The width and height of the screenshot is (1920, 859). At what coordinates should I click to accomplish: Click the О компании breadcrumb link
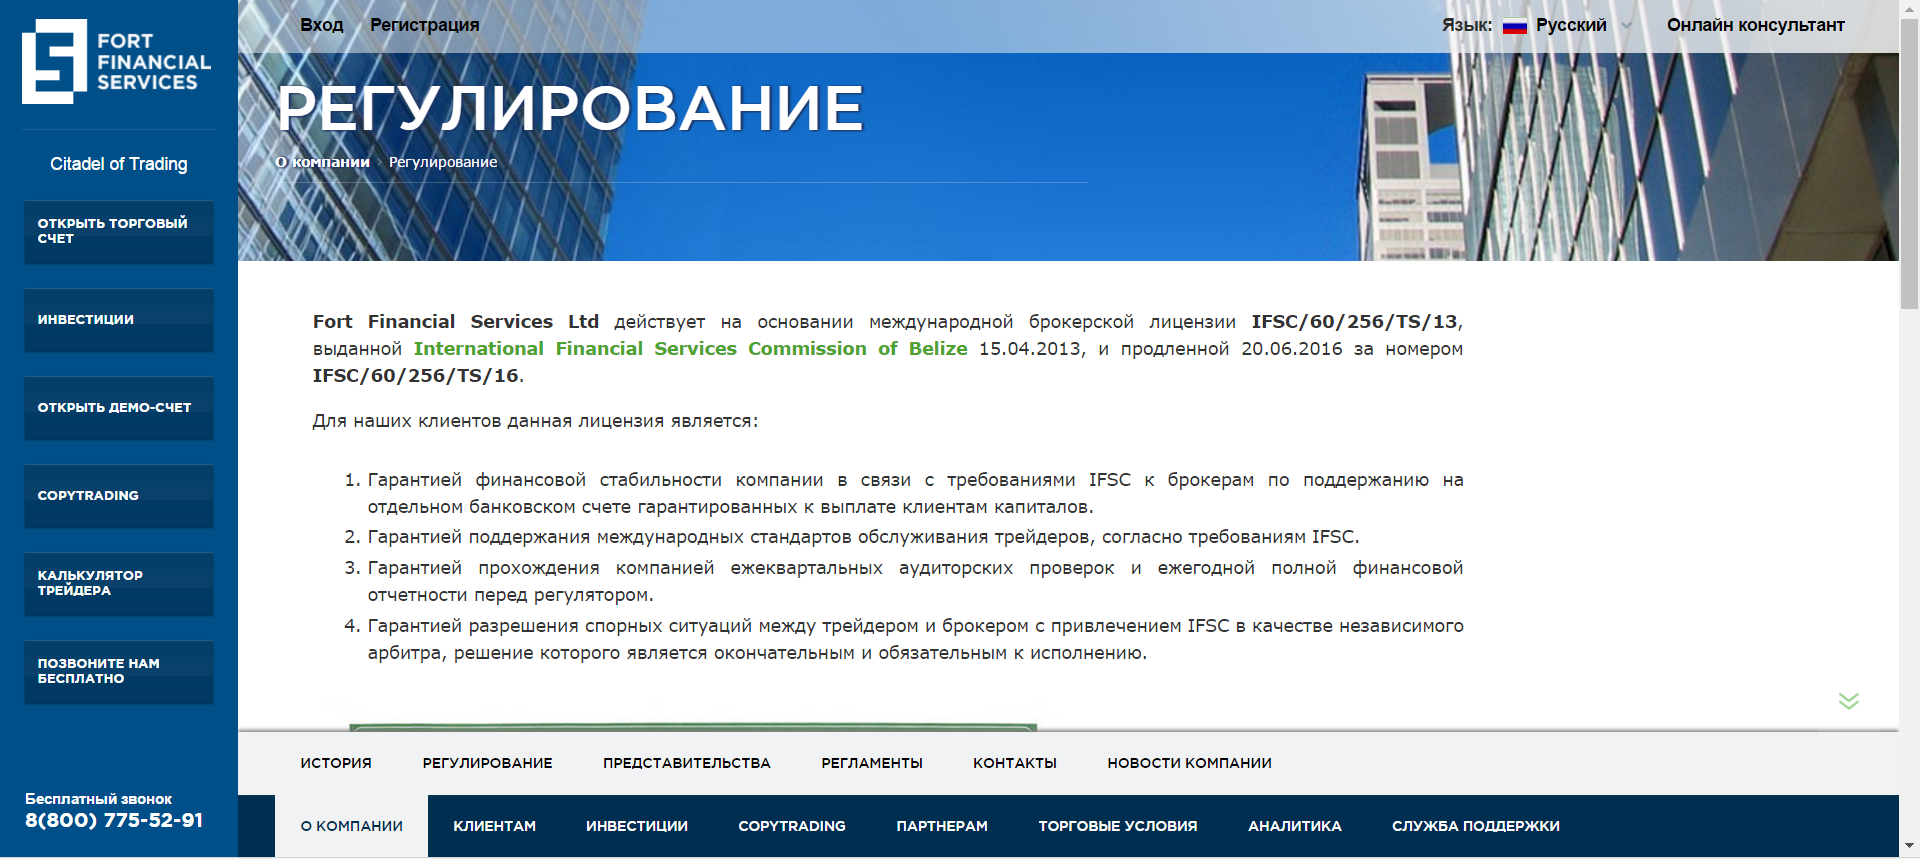pyautogui.click(x=323, y=162)
